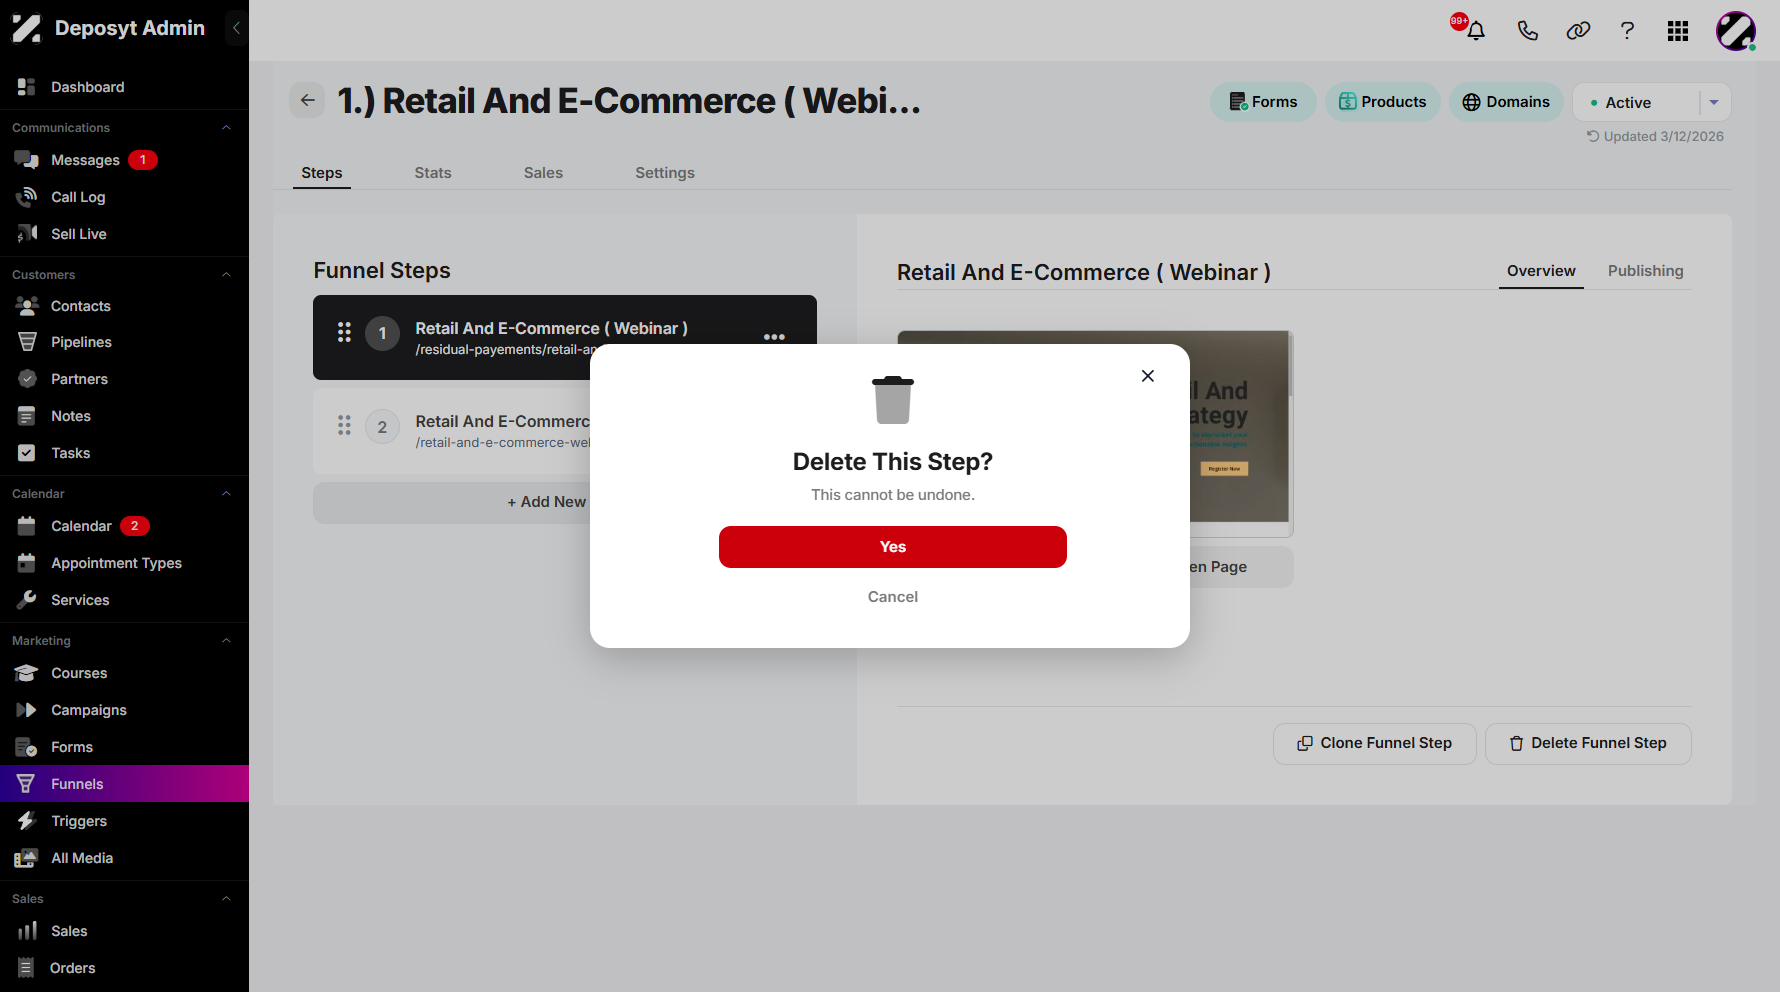Image resolution: width=1780 pixels, height=992 pixels.
Task: Switch to the Settings tab
Action: 665,173
